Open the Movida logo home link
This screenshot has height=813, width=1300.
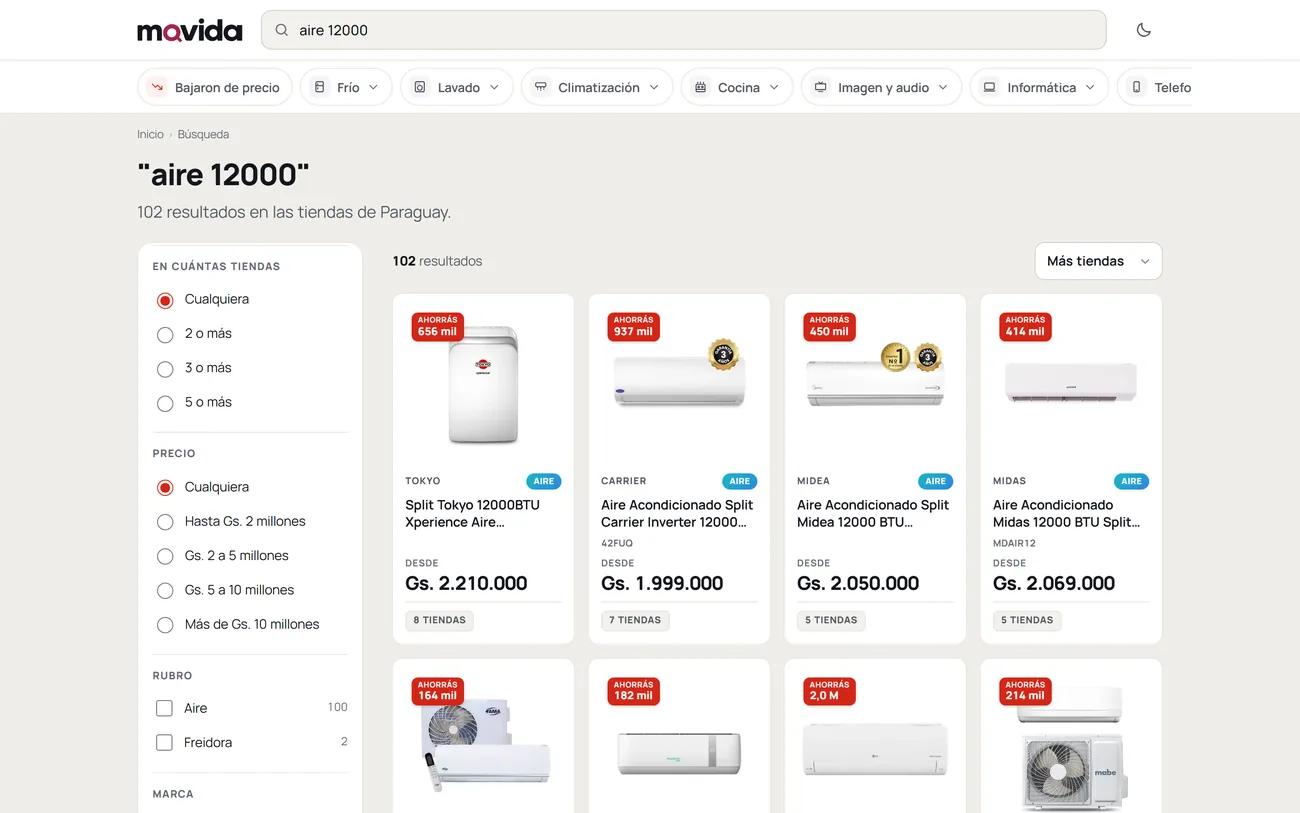click(x=190, y=31)
